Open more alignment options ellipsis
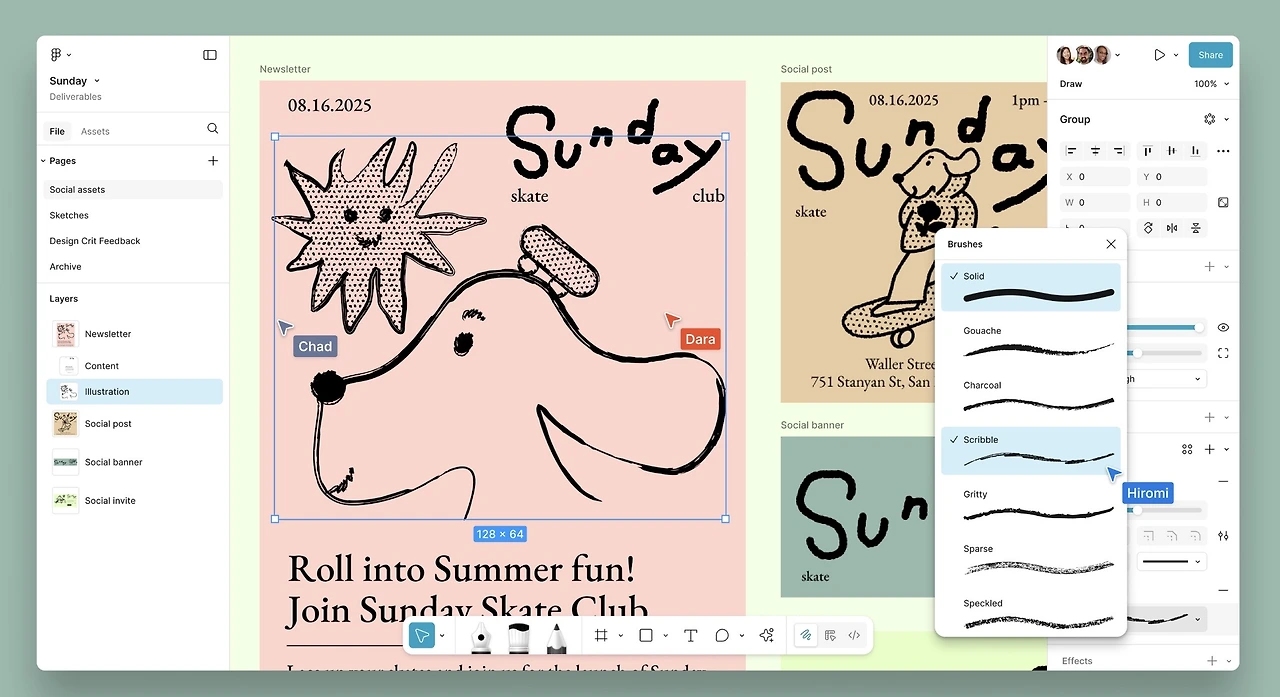 pyautogui.click(x=1223, y=151)
